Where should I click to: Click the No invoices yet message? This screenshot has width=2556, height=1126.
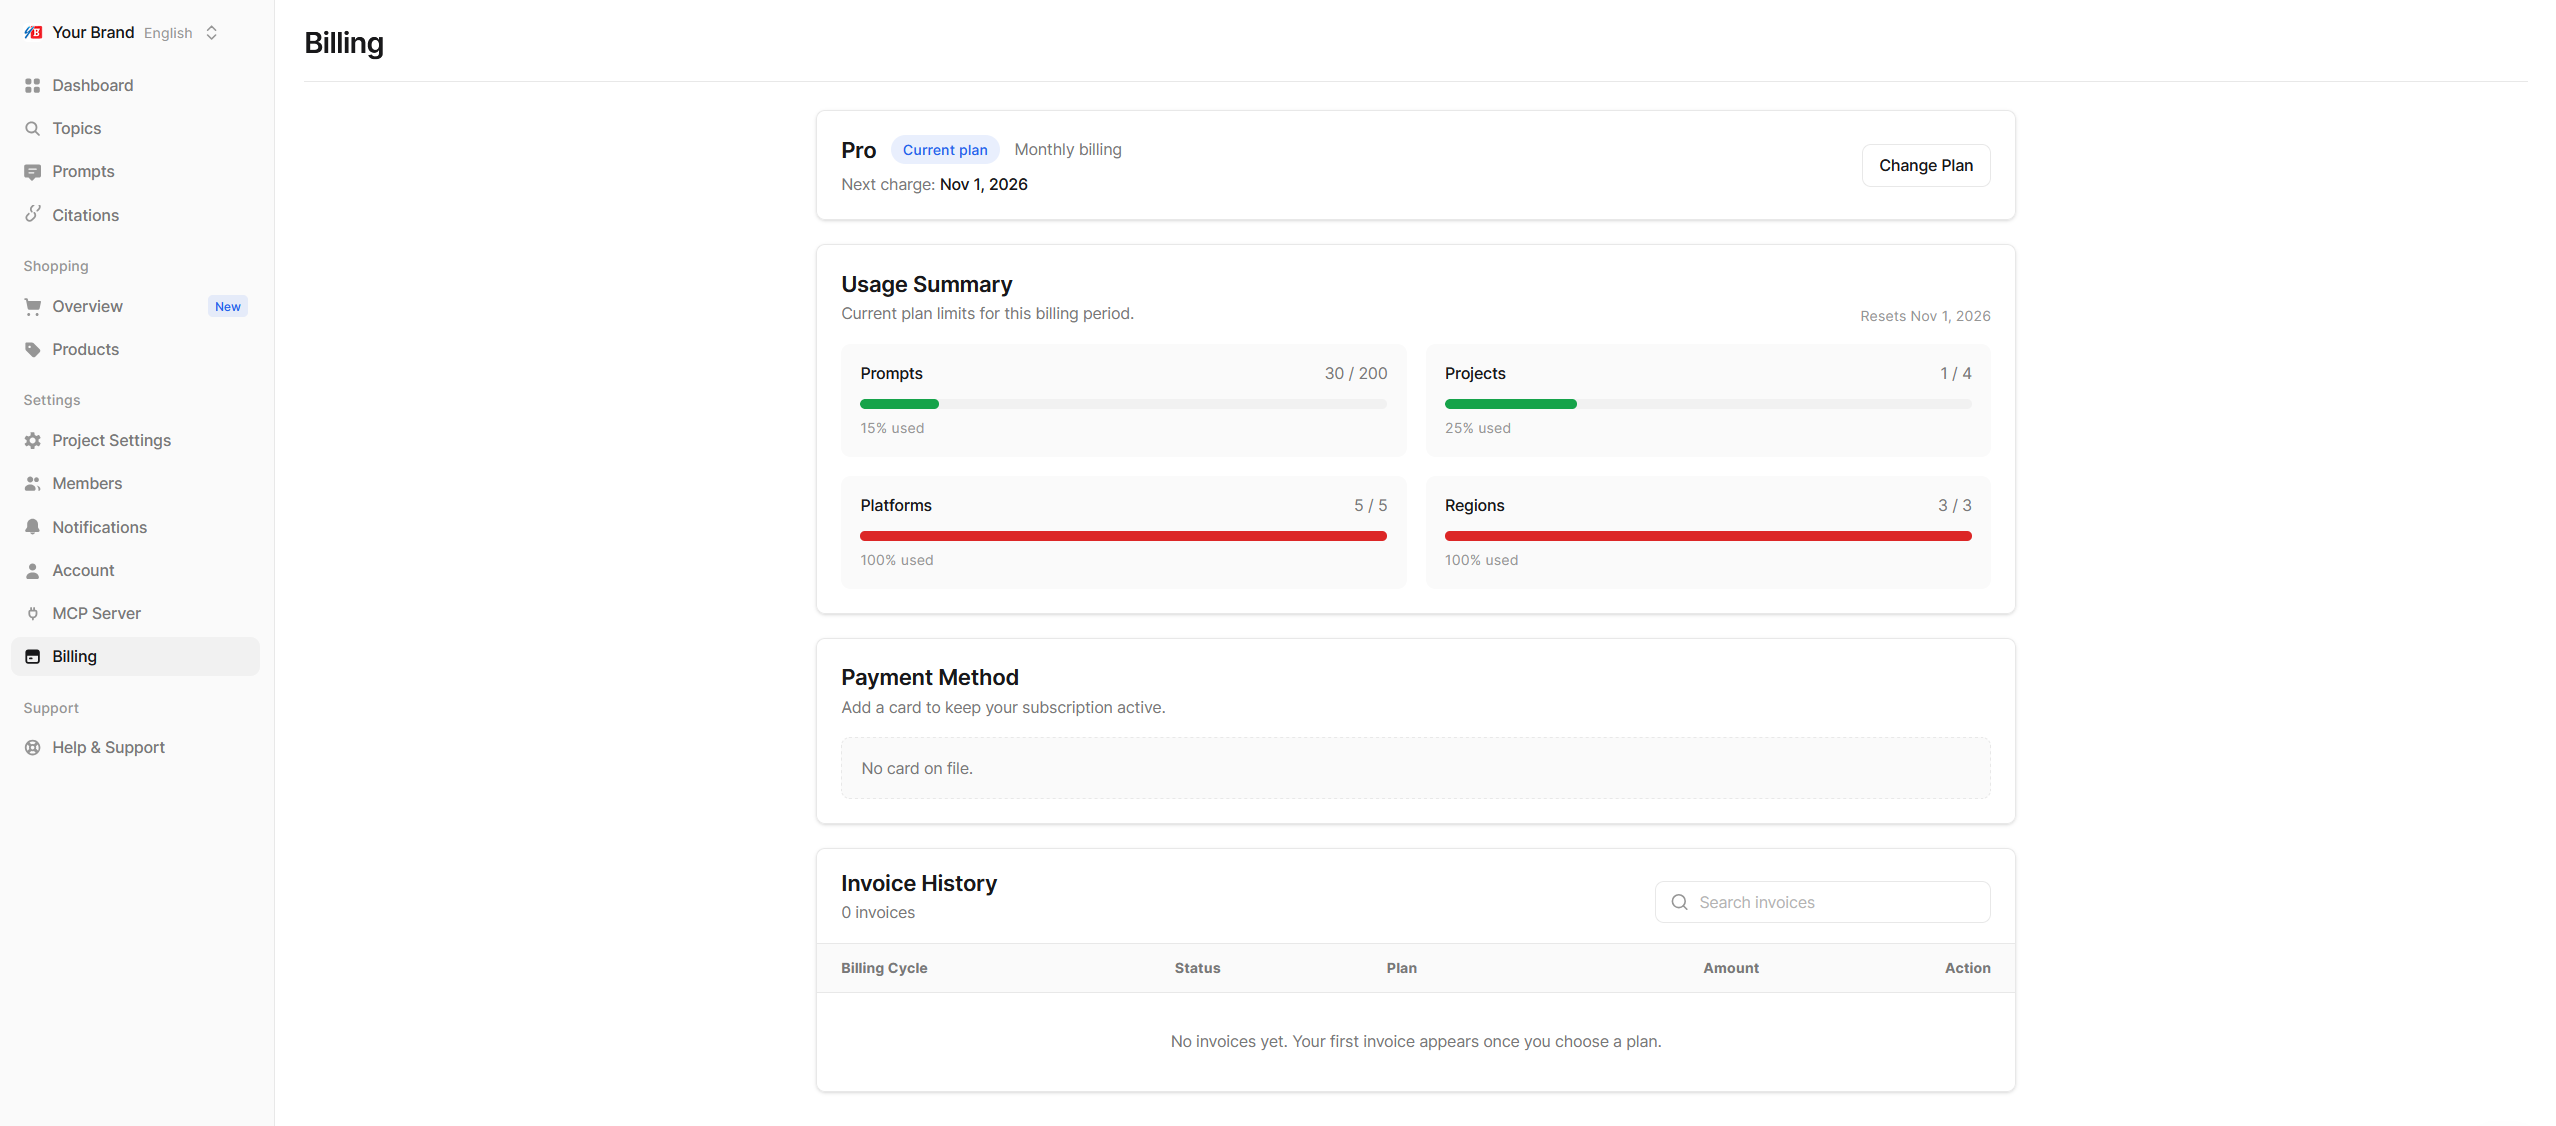1415,1041
